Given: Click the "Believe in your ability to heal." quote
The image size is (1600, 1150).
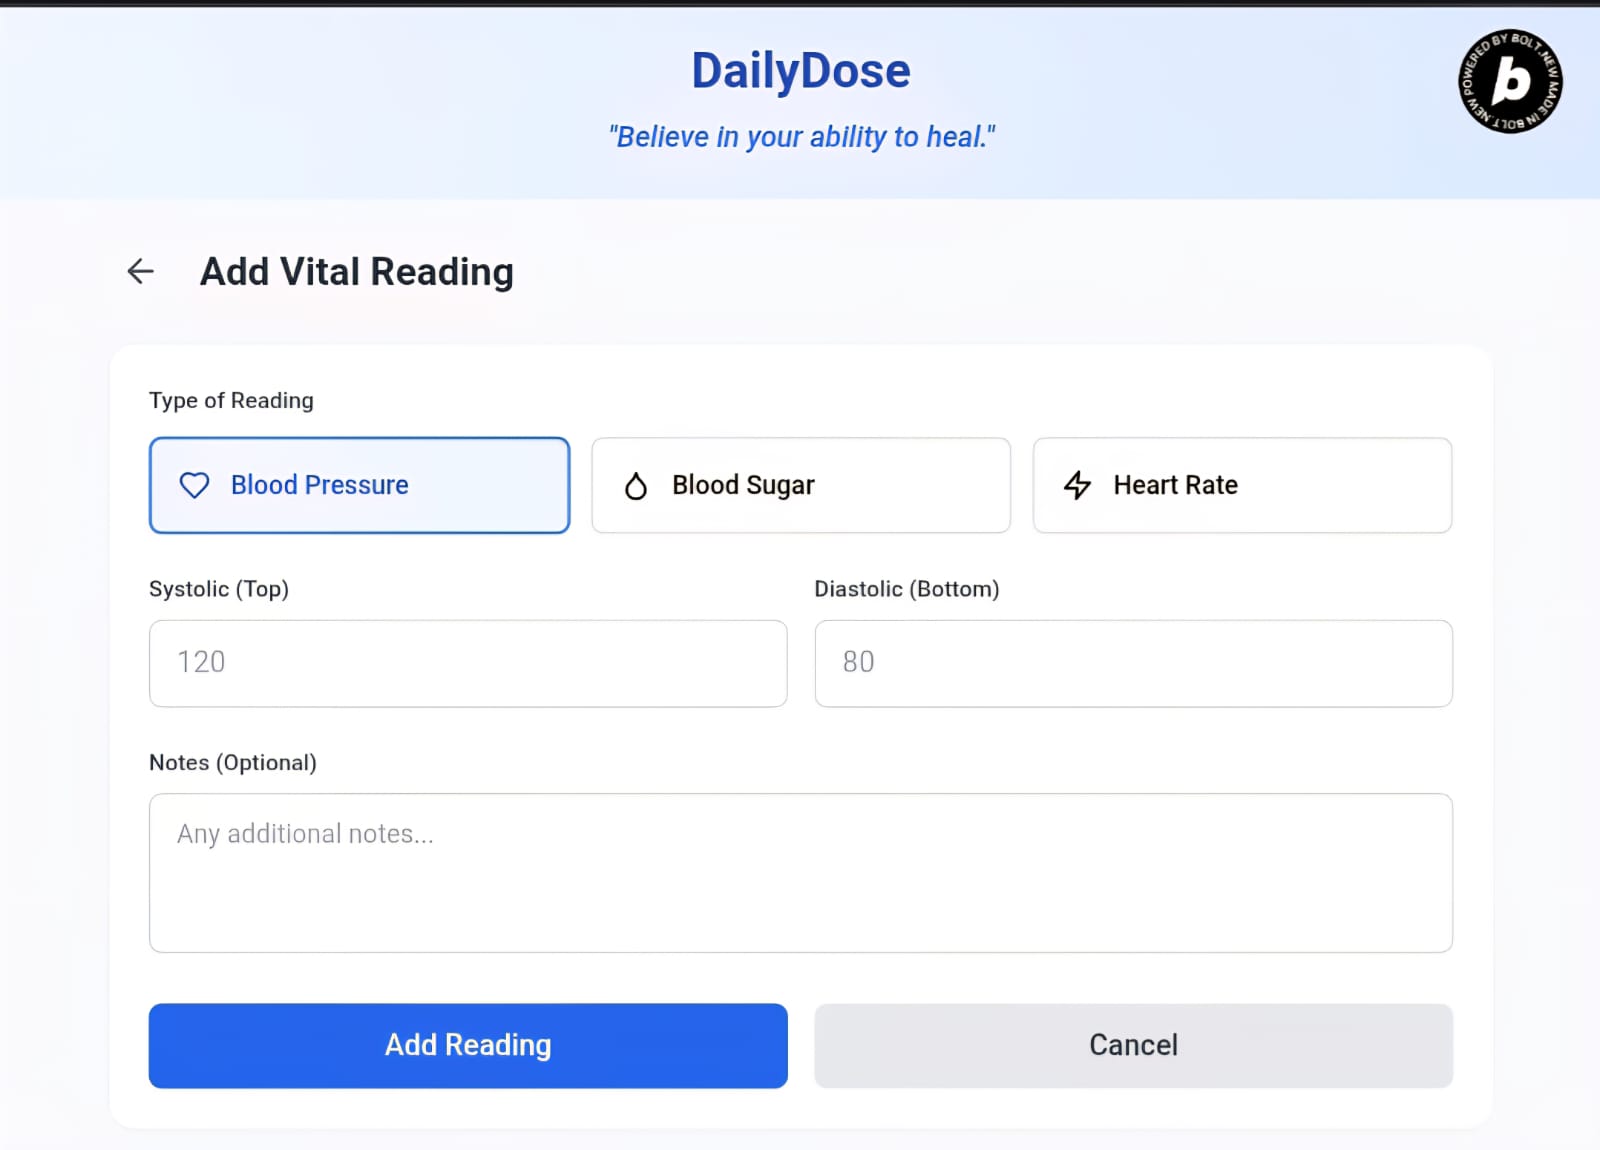Looking at the screenshot, I should [x=802, y=137].
